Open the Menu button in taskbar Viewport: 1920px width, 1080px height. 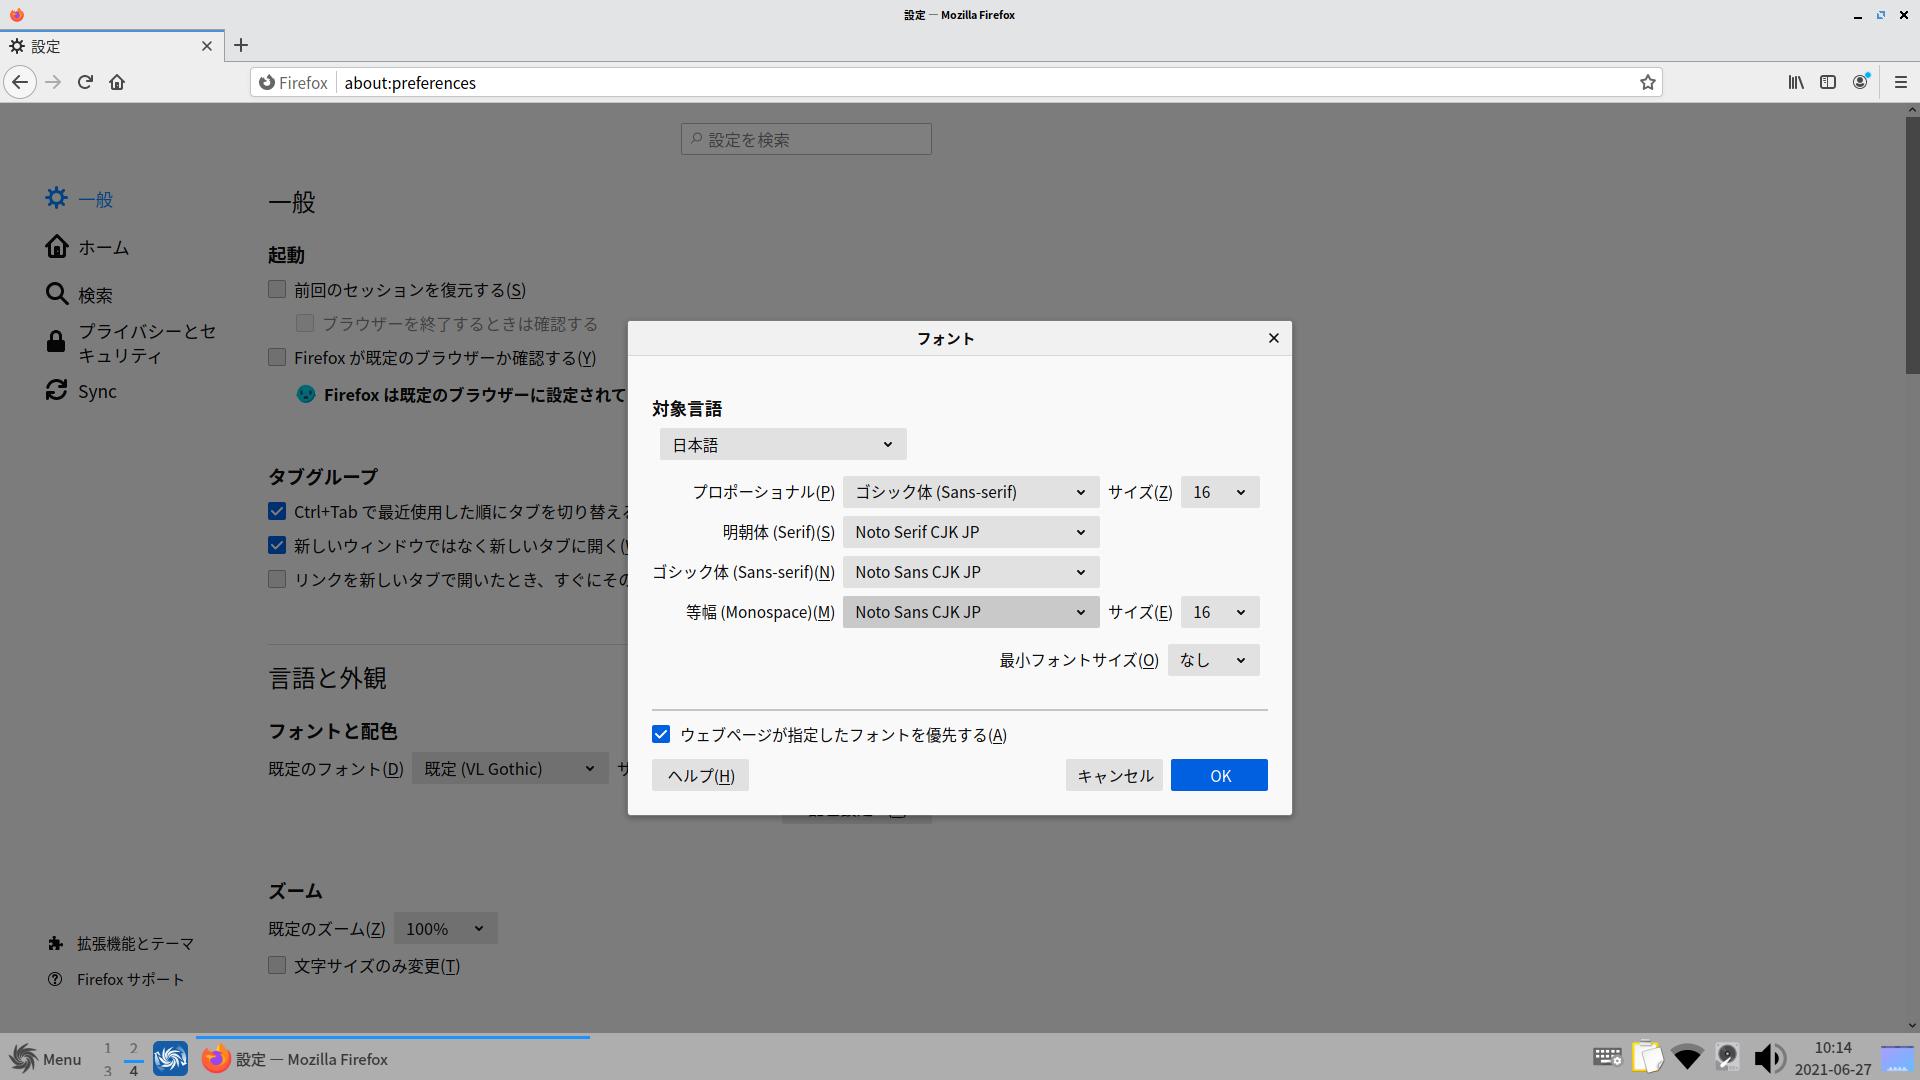(x=46, y=1059)
